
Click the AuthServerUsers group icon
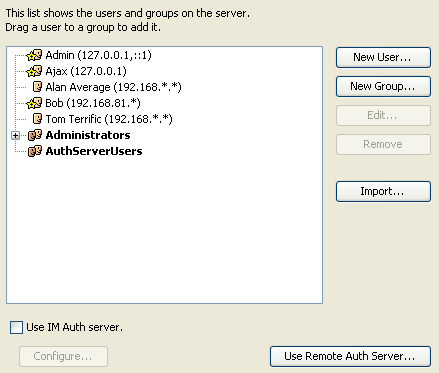35,151
